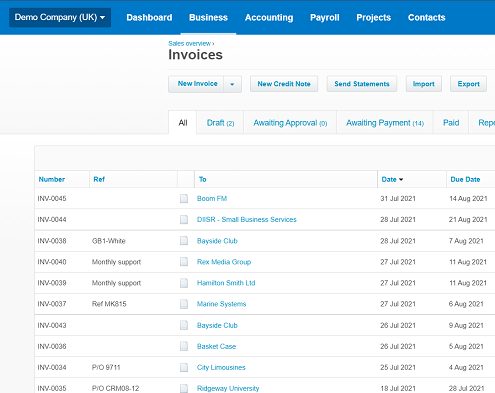Open the Hamilton Smith Ltd link
This screenshot has height=393, width=495.
coord(226,283)
